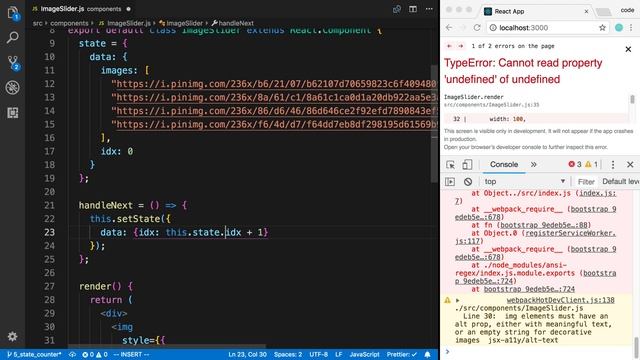Open the bootstrap 9edeb5e…:724 link at bottom

pyautogui.click(x=529, y=289)
